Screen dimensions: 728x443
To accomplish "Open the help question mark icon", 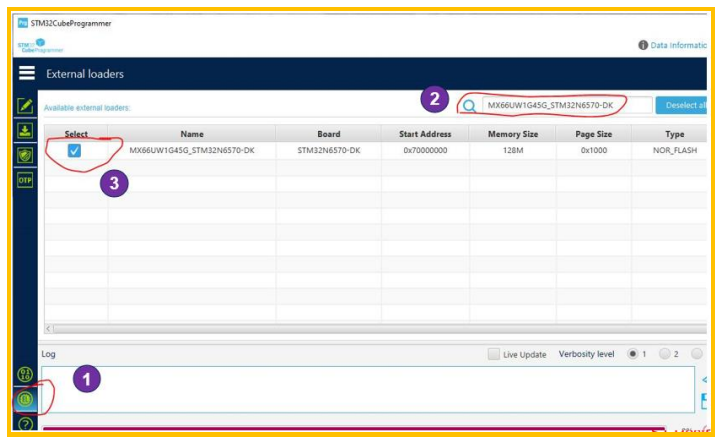I will coord(25,423).
